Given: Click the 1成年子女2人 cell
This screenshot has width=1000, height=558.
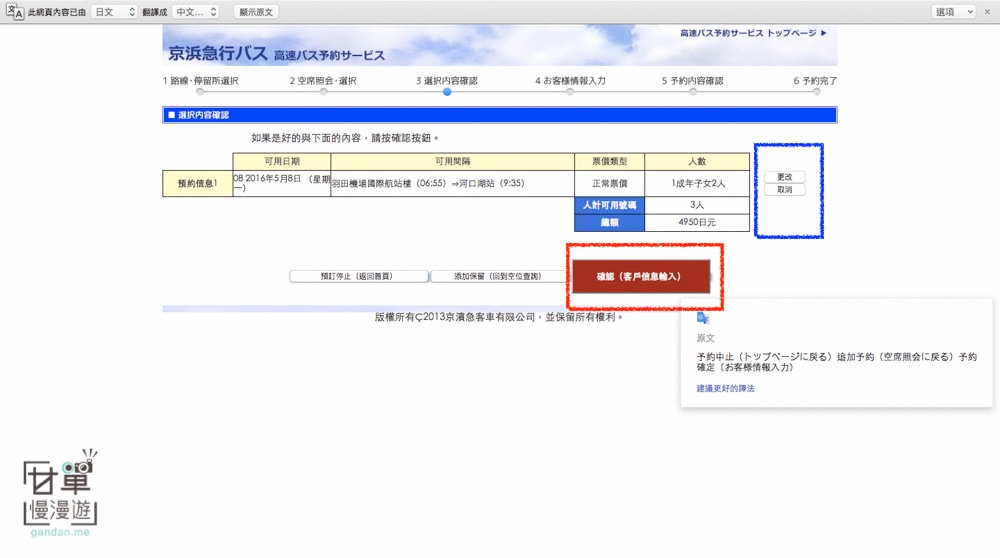Looking at the screenshot, I should (x=697, y=183).
